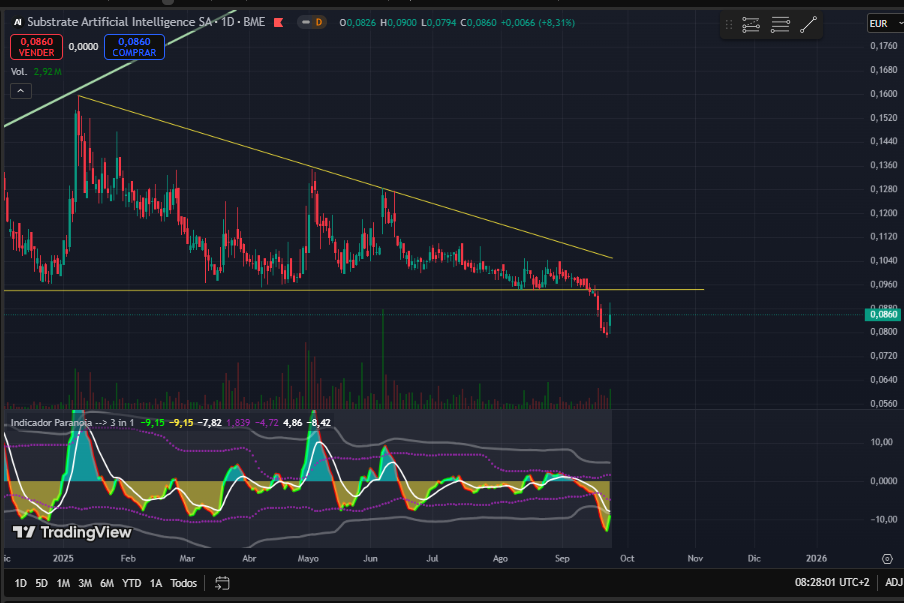Image resolution: width=904 pixels, height=603 pixels.
Task: Select the Todos time range
Action: click(183, 583)
